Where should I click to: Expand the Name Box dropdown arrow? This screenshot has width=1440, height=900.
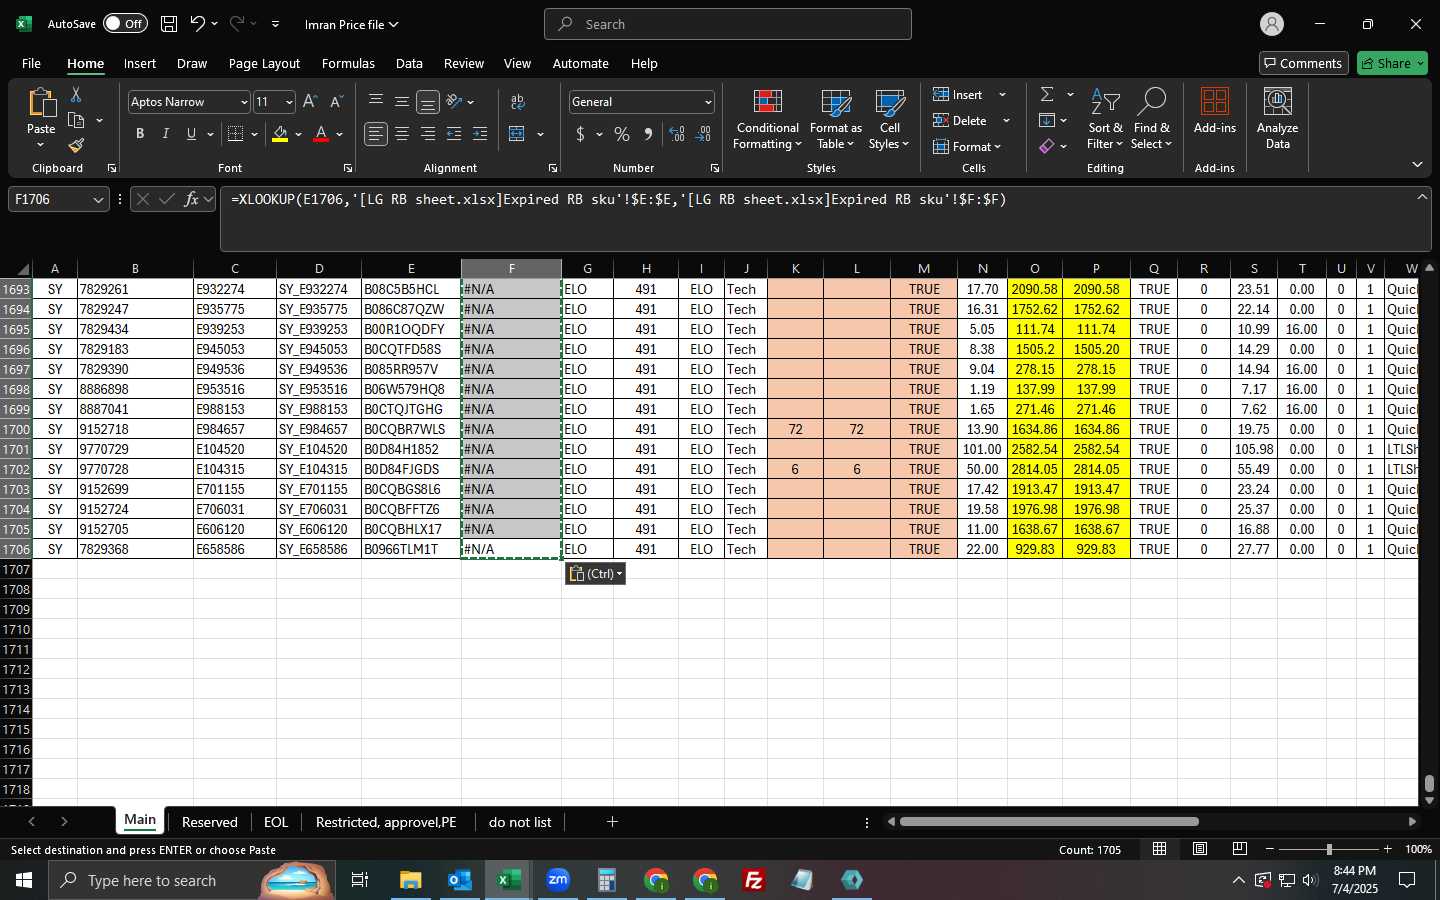[x=98, y=200]
